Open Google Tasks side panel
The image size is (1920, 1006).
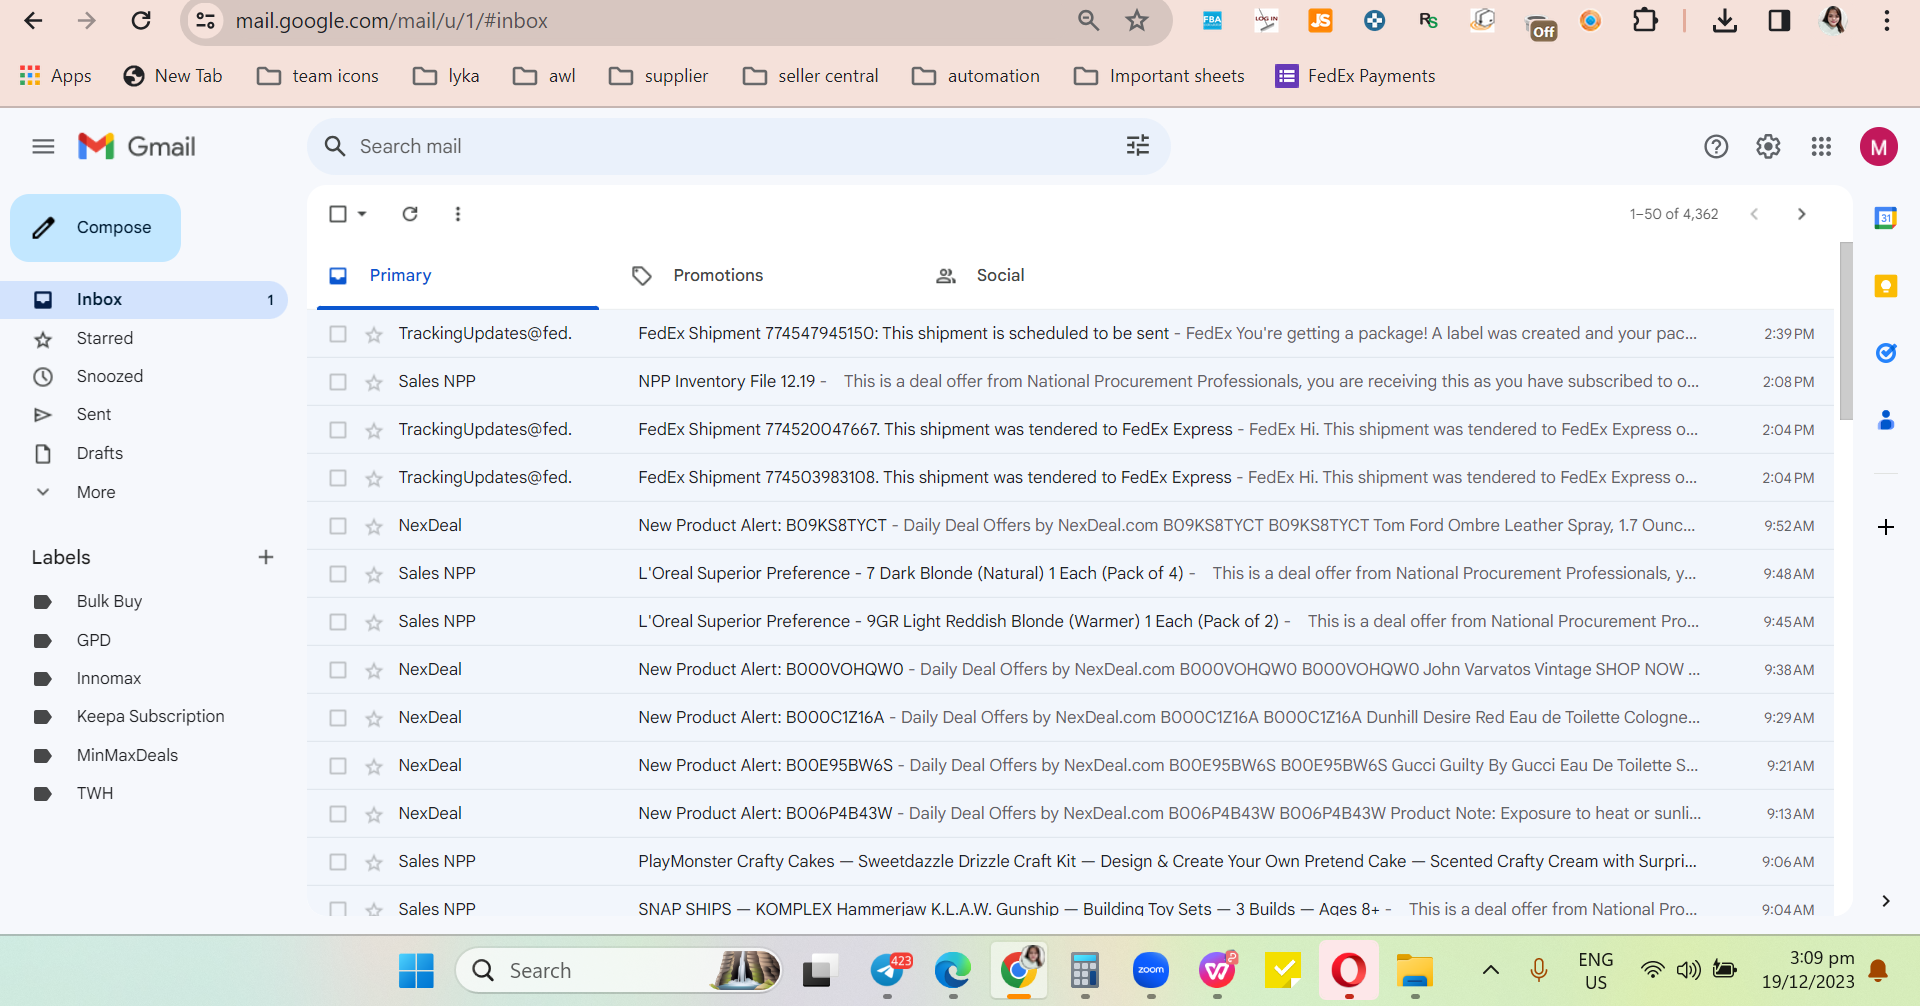(x=1886, y=353)
